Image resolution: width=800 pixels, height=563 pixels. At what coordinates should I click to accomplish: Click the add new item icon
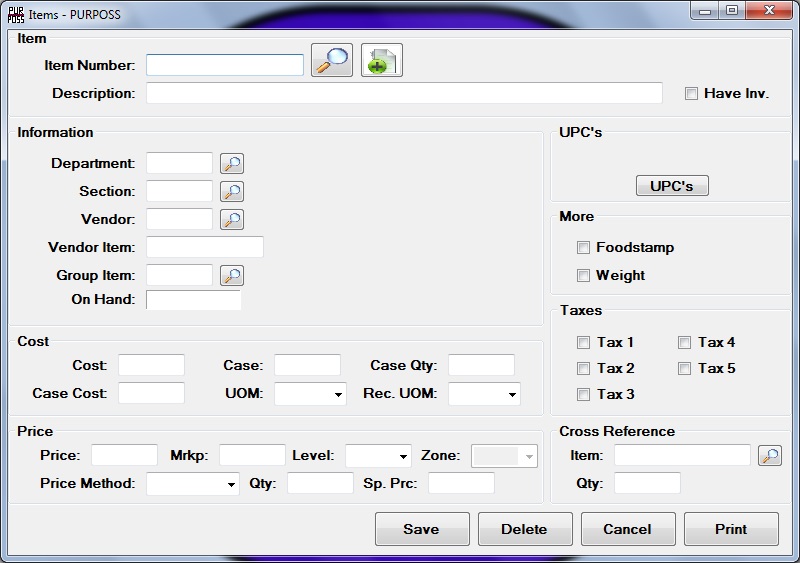pos(381,61)
